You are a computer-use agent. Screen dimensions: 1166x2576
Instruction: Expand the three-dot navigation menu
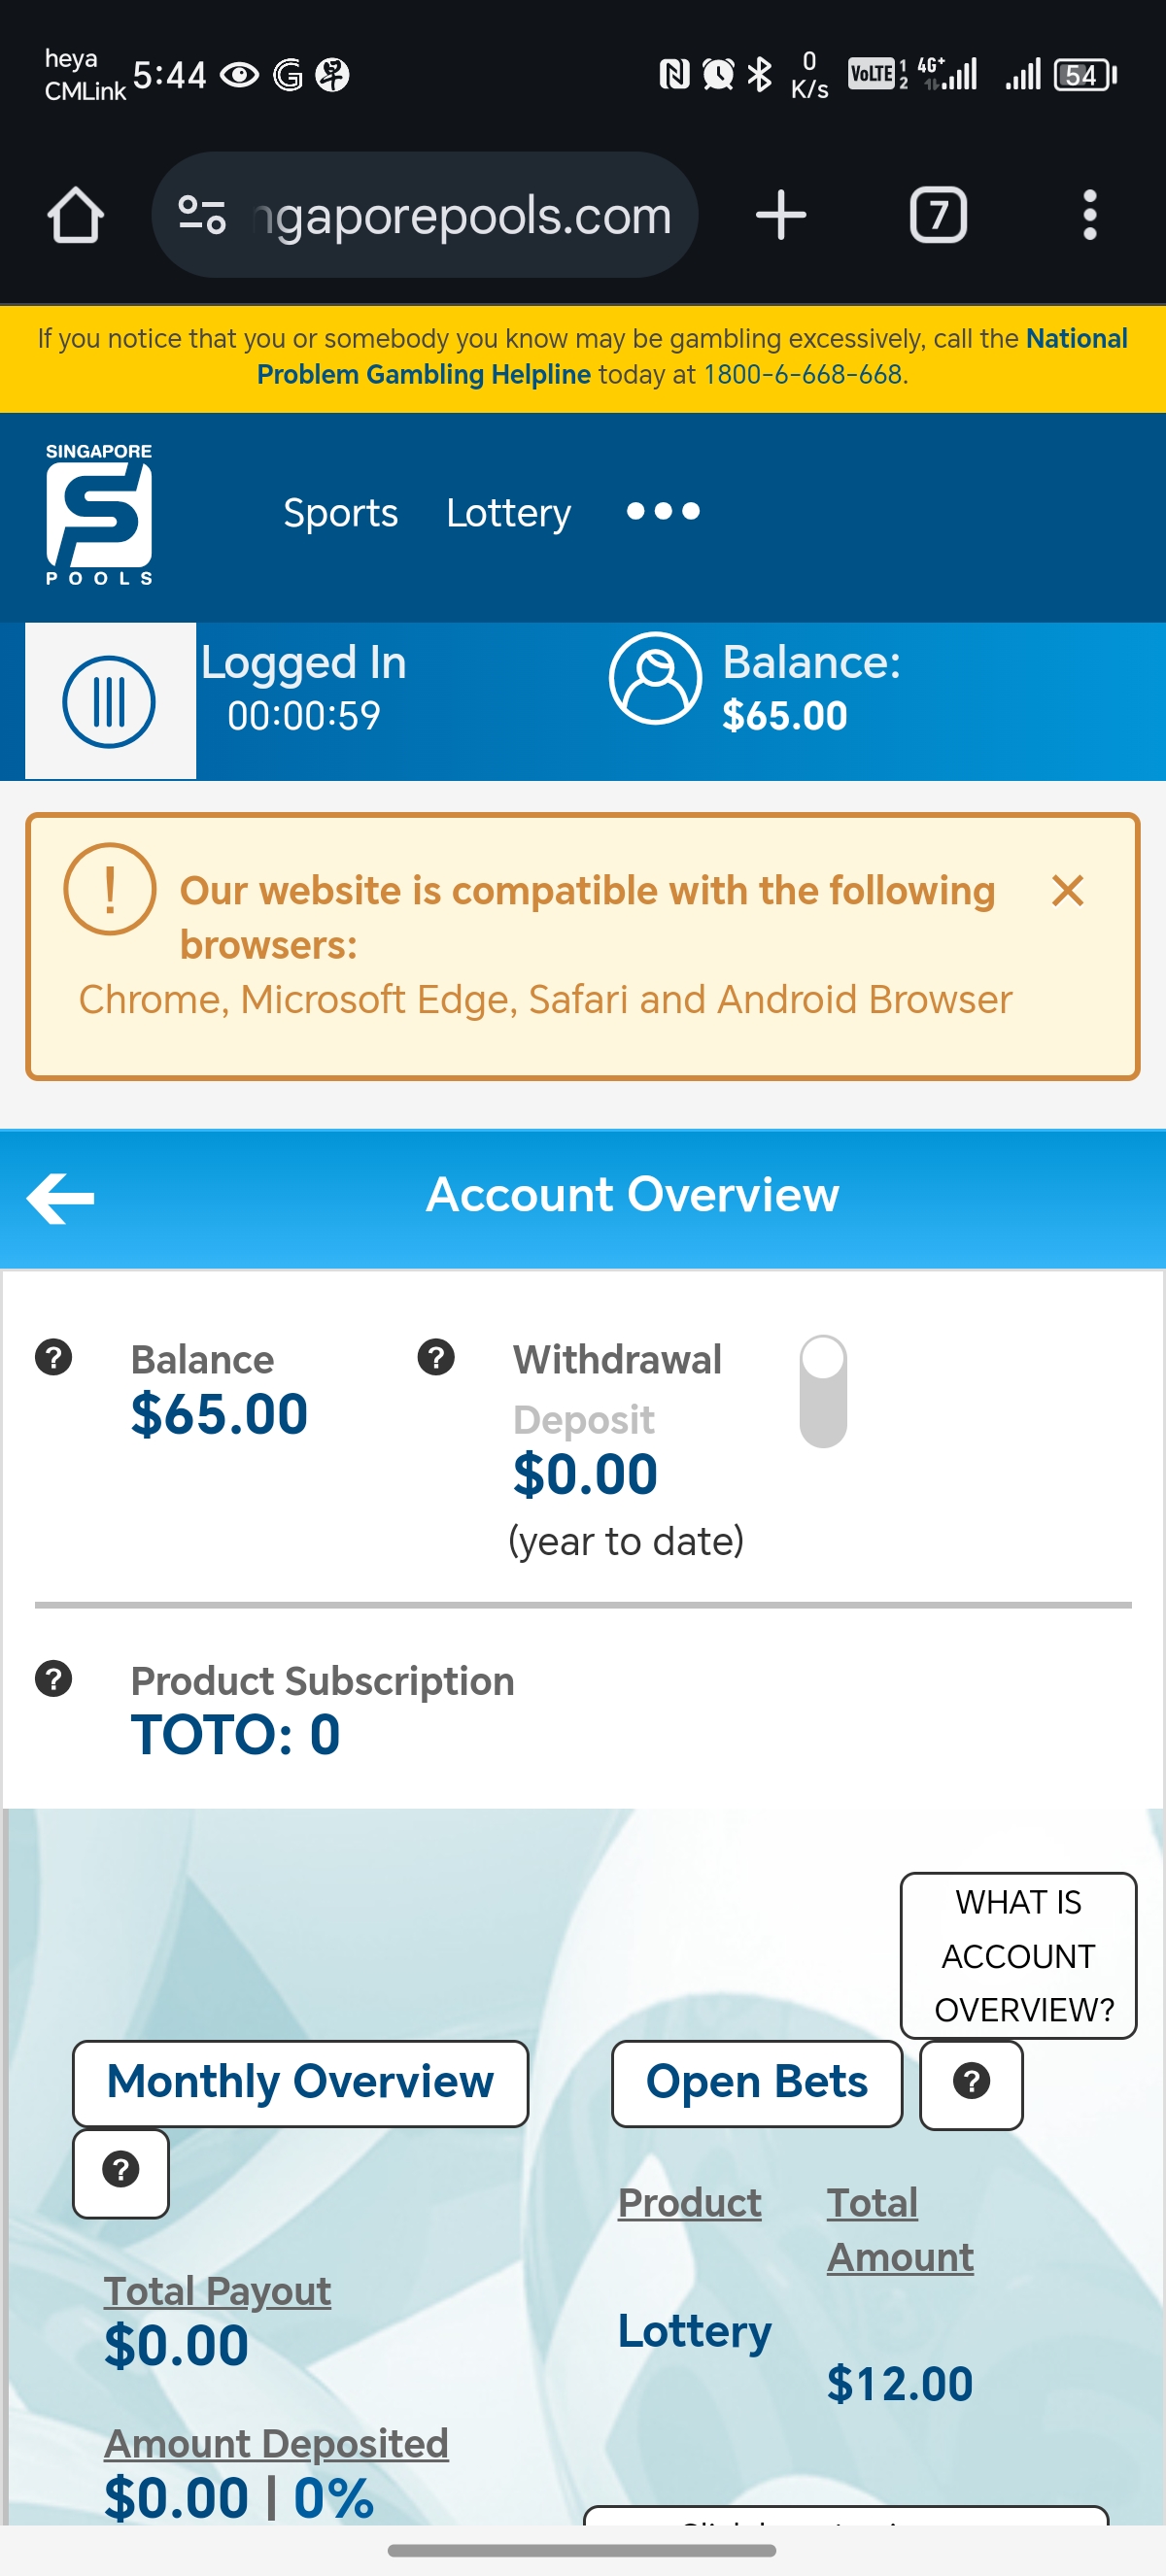(x=662, y=512)
